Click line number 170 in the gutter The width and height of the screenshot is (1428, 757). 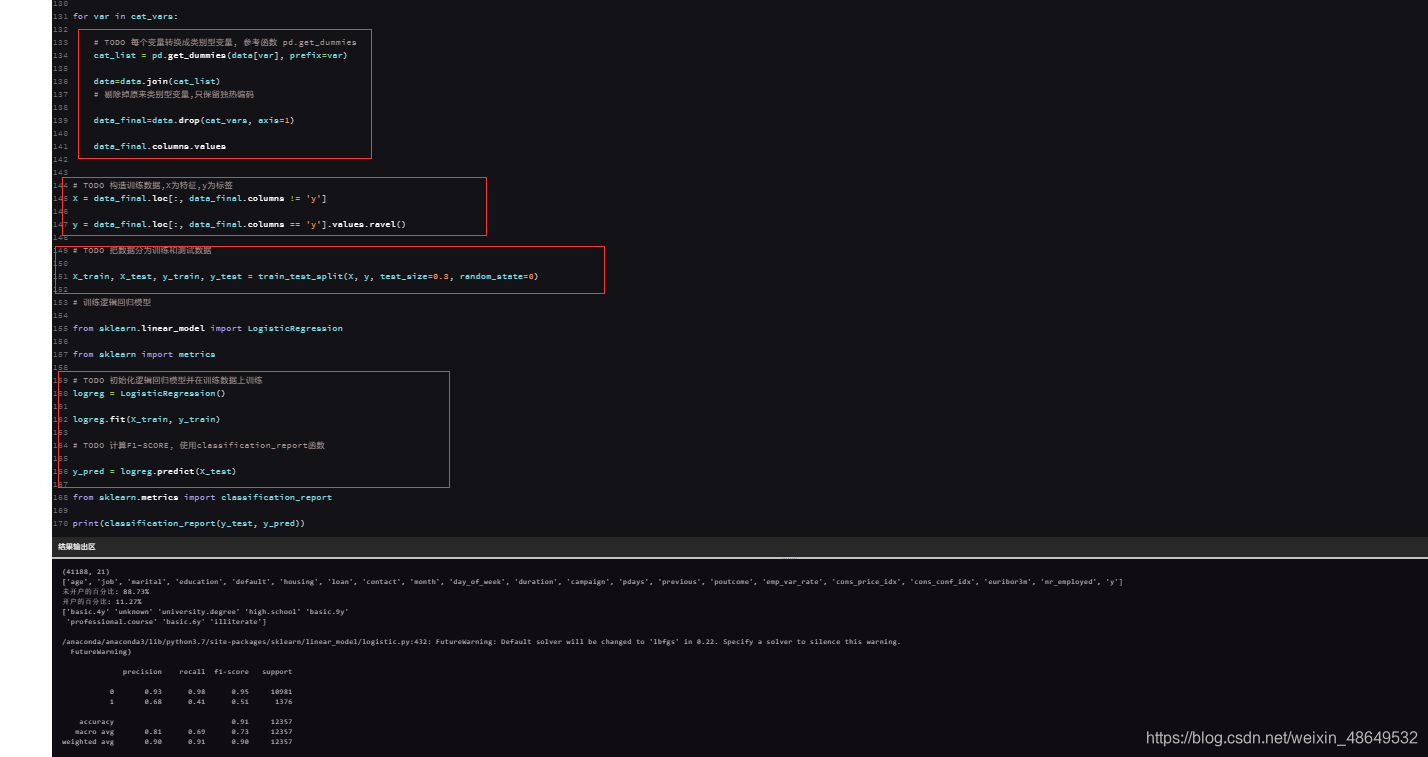pos(60,524)
